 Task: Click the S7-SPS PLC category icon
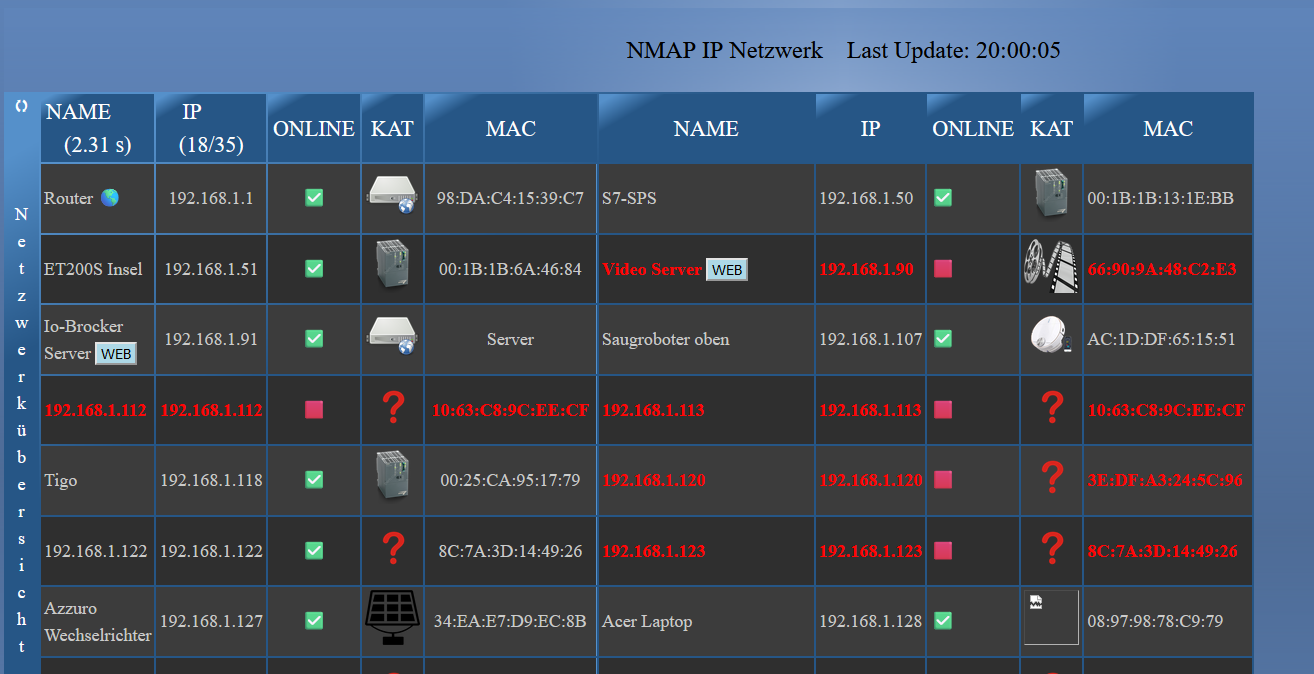pyautogui.click(x=1051, y=197)
